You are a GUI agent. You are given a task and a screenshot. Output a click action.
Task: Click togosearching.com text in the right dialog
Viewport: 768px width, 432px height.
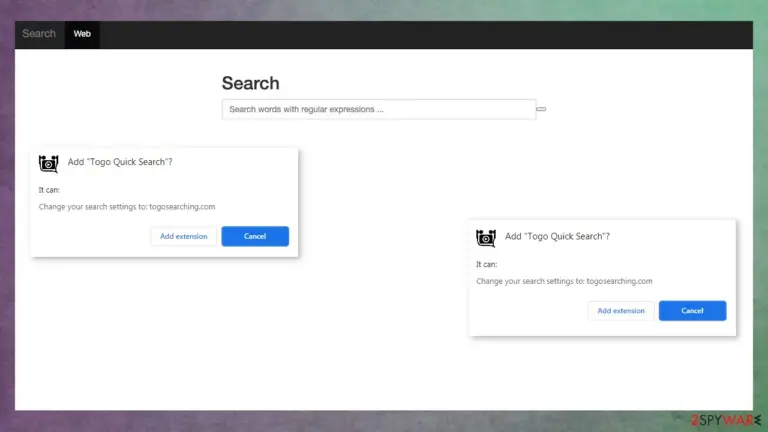(x=620, y=281)
